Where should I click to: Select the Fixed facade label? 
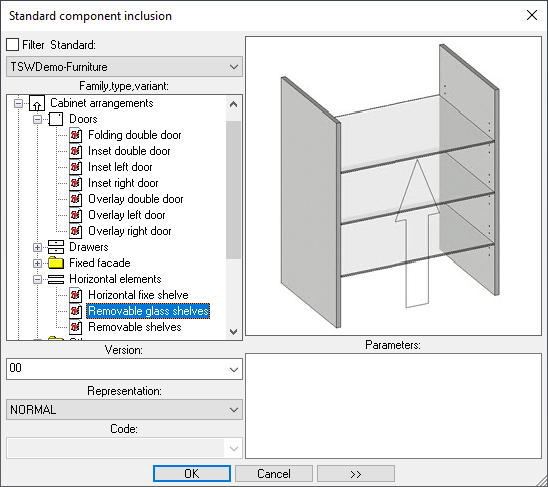pyautogui.click(x=100, y=263)
